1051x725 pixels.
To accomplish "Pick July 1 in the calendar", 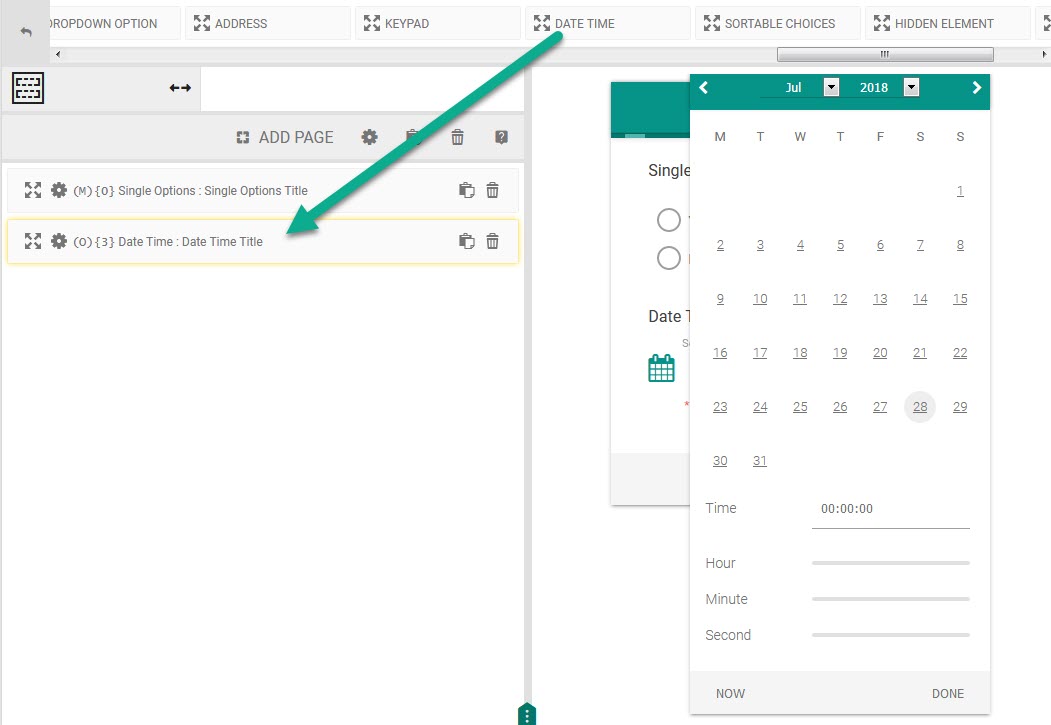I will (960, 191).
